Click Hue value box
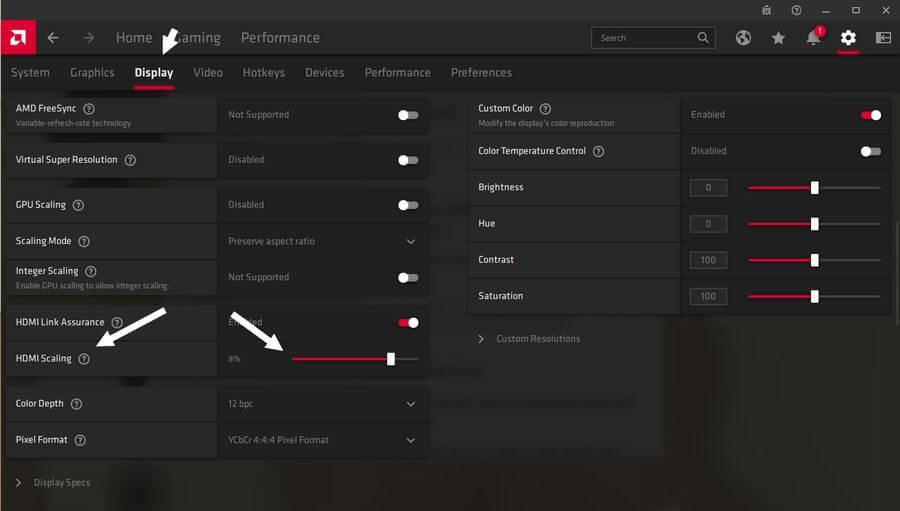Screen dimensions: 900x511 point(708,224)
